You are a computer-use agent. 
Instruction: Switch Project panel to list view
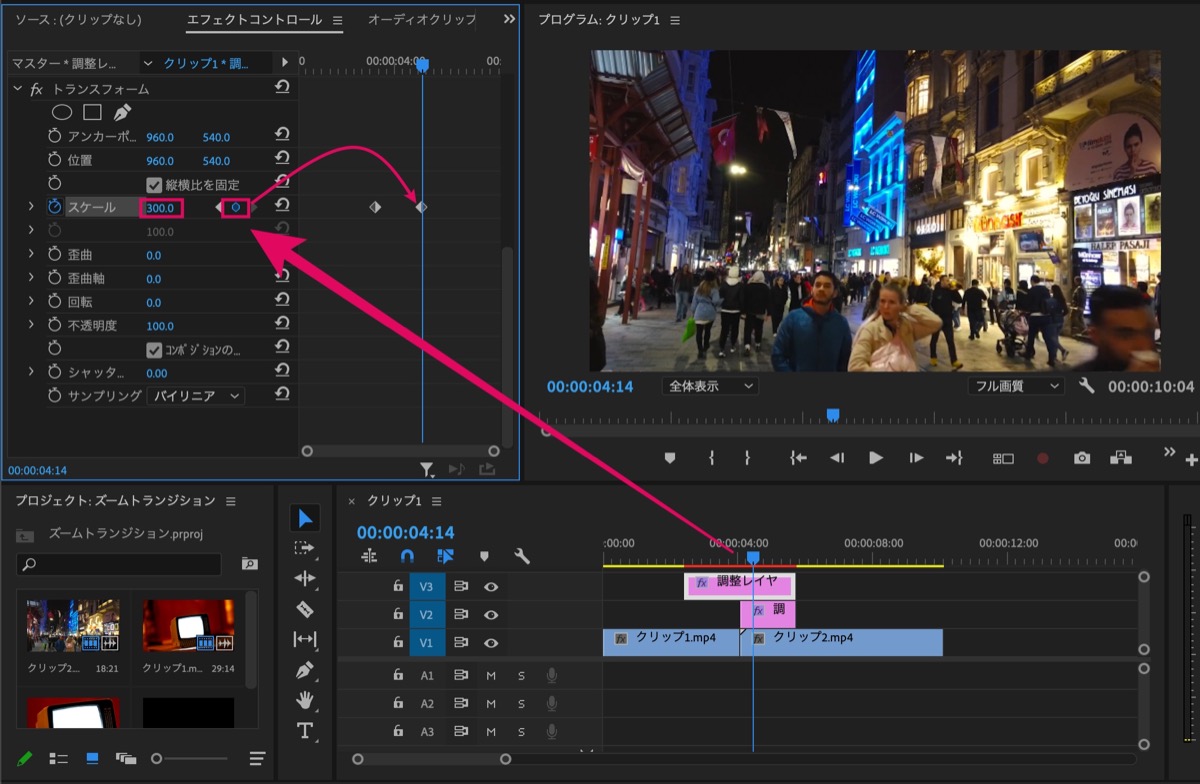coord(59,758)
